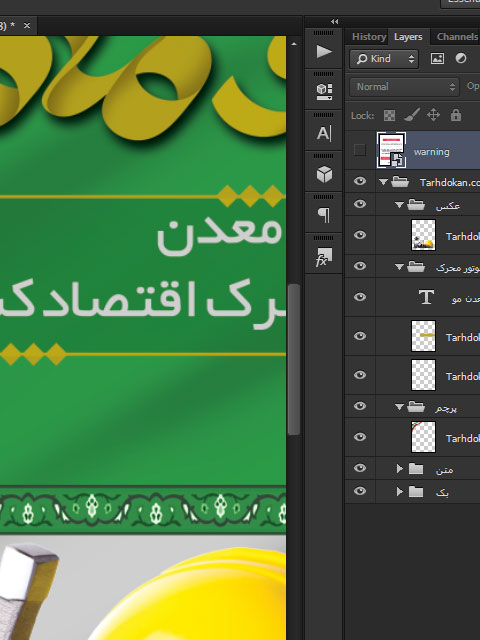This screenshot has height=640, width=480.
Task: Switch to the History tab
Action: [x=369, y=37]
